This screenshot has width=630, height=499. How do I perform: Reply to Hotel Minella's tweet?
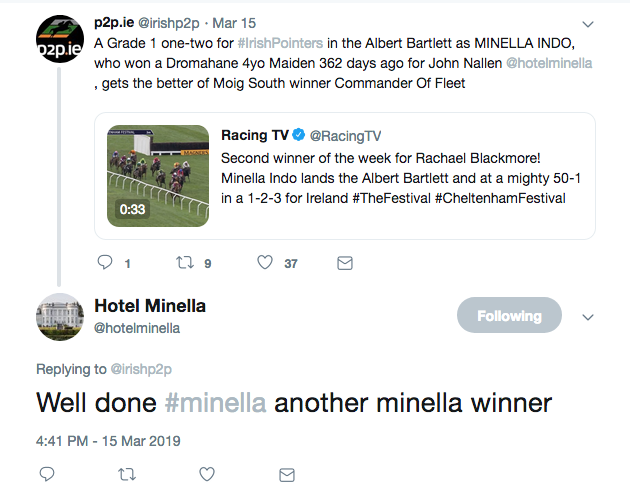coord(47,474)
